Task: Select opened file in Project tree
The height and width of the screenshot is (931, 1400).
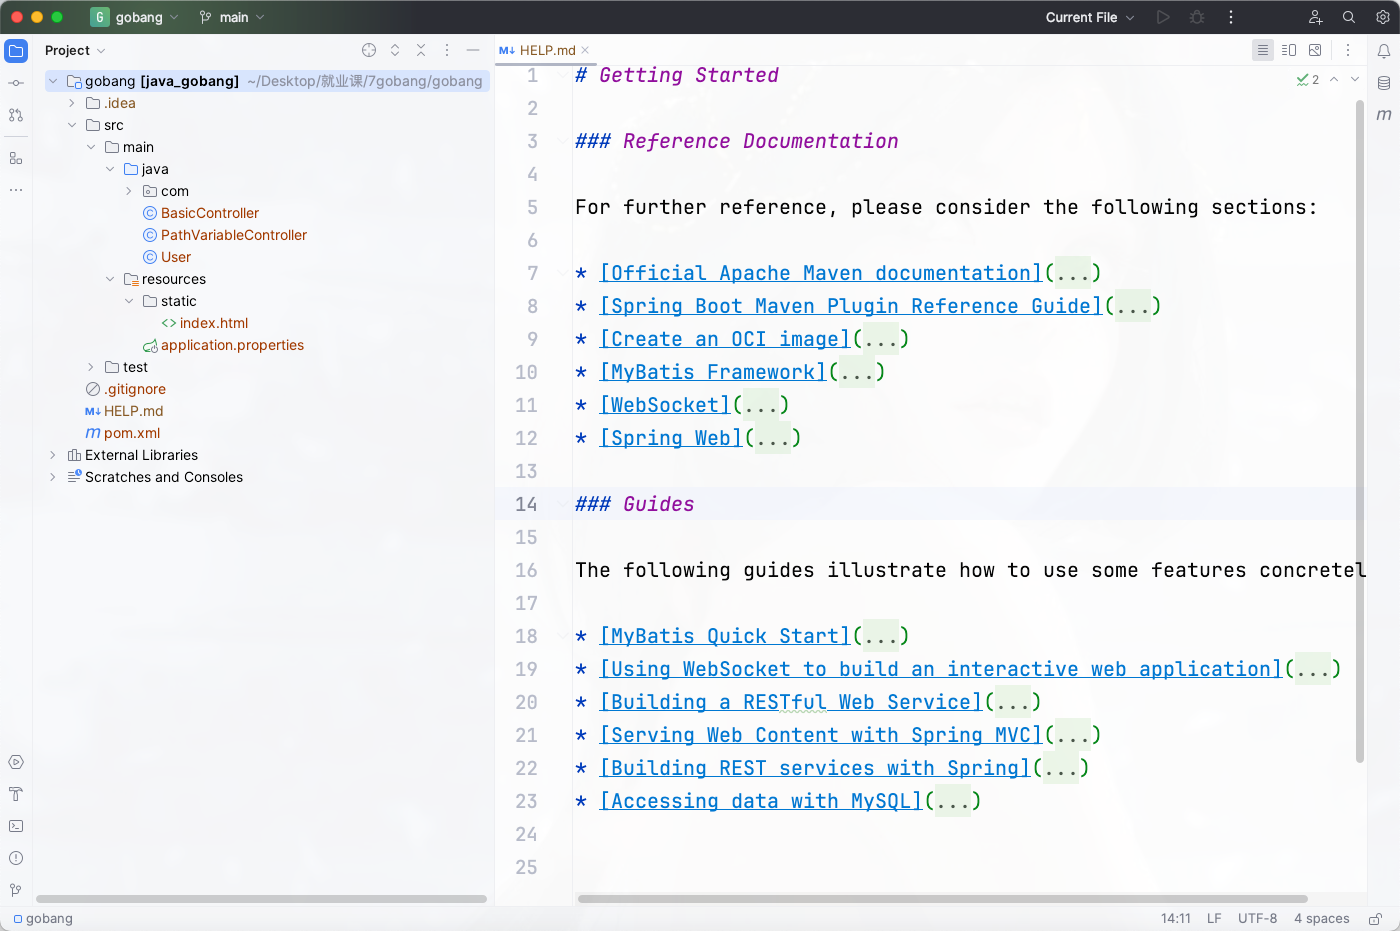Action: coord(369,50)
